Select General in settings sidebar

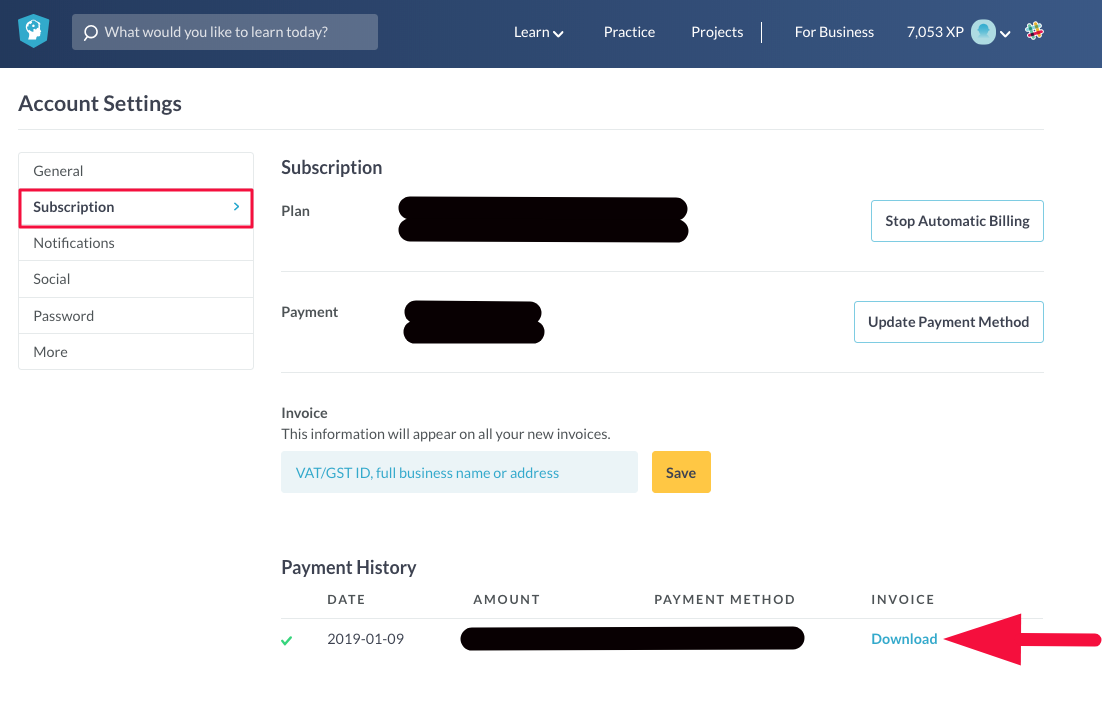click(58, 171)
